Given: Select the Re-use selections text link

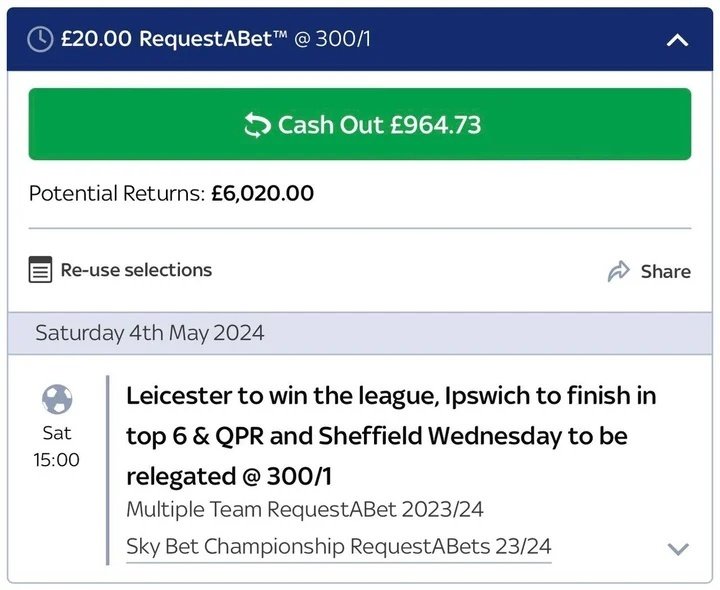Looking at the screenshot, I should (136, 270).
